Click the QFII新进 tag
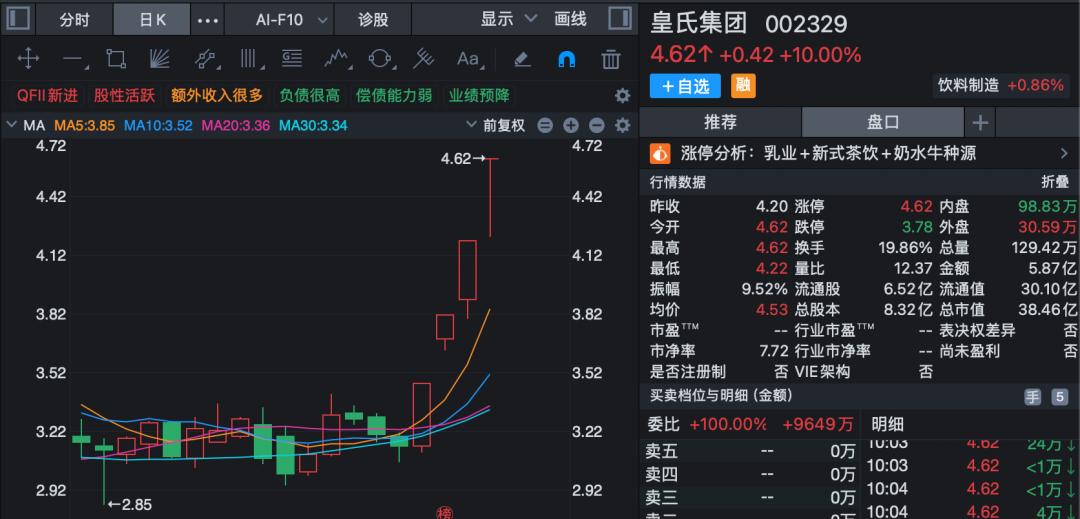This screenshot has width=1080, height=519. [48, 95]
